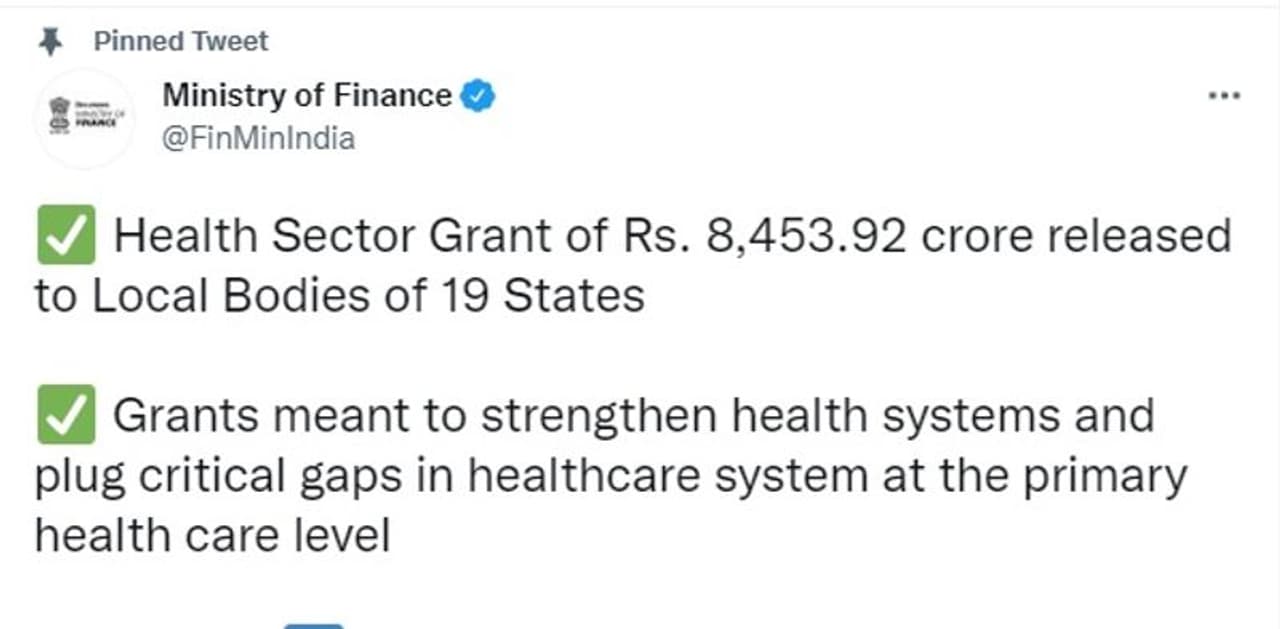This screenshot has height=629, width=1280.
Task: Open the @FinMinIndia handle link
Action: (258, 138)
